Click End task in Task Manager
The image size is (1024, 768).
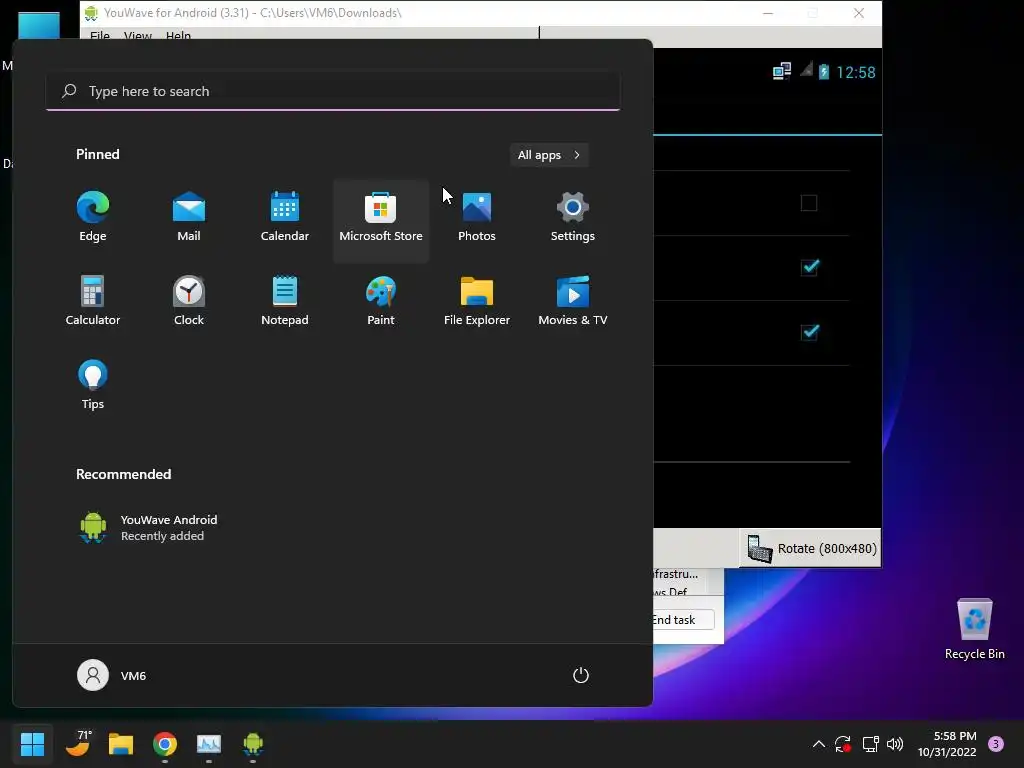[x=682, y=620]
